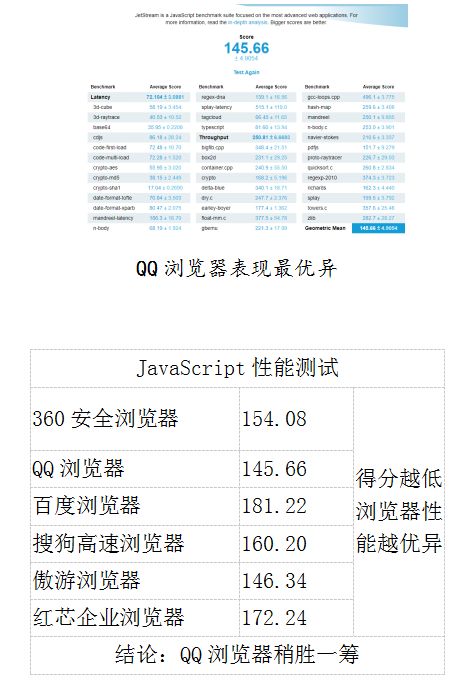
Task: Select the crypto-aes benchmark label
Action: tap(105, 168)
